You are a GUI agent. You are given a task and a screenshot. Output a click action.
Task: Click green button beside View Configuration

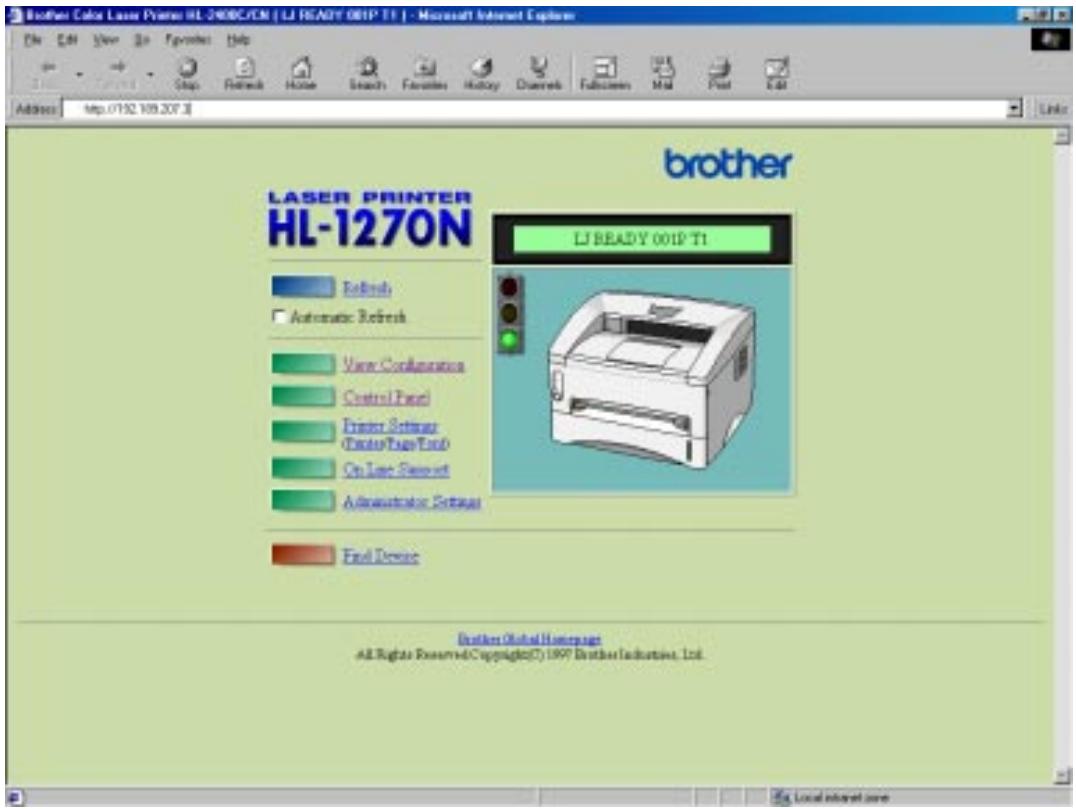coord(303,364)
